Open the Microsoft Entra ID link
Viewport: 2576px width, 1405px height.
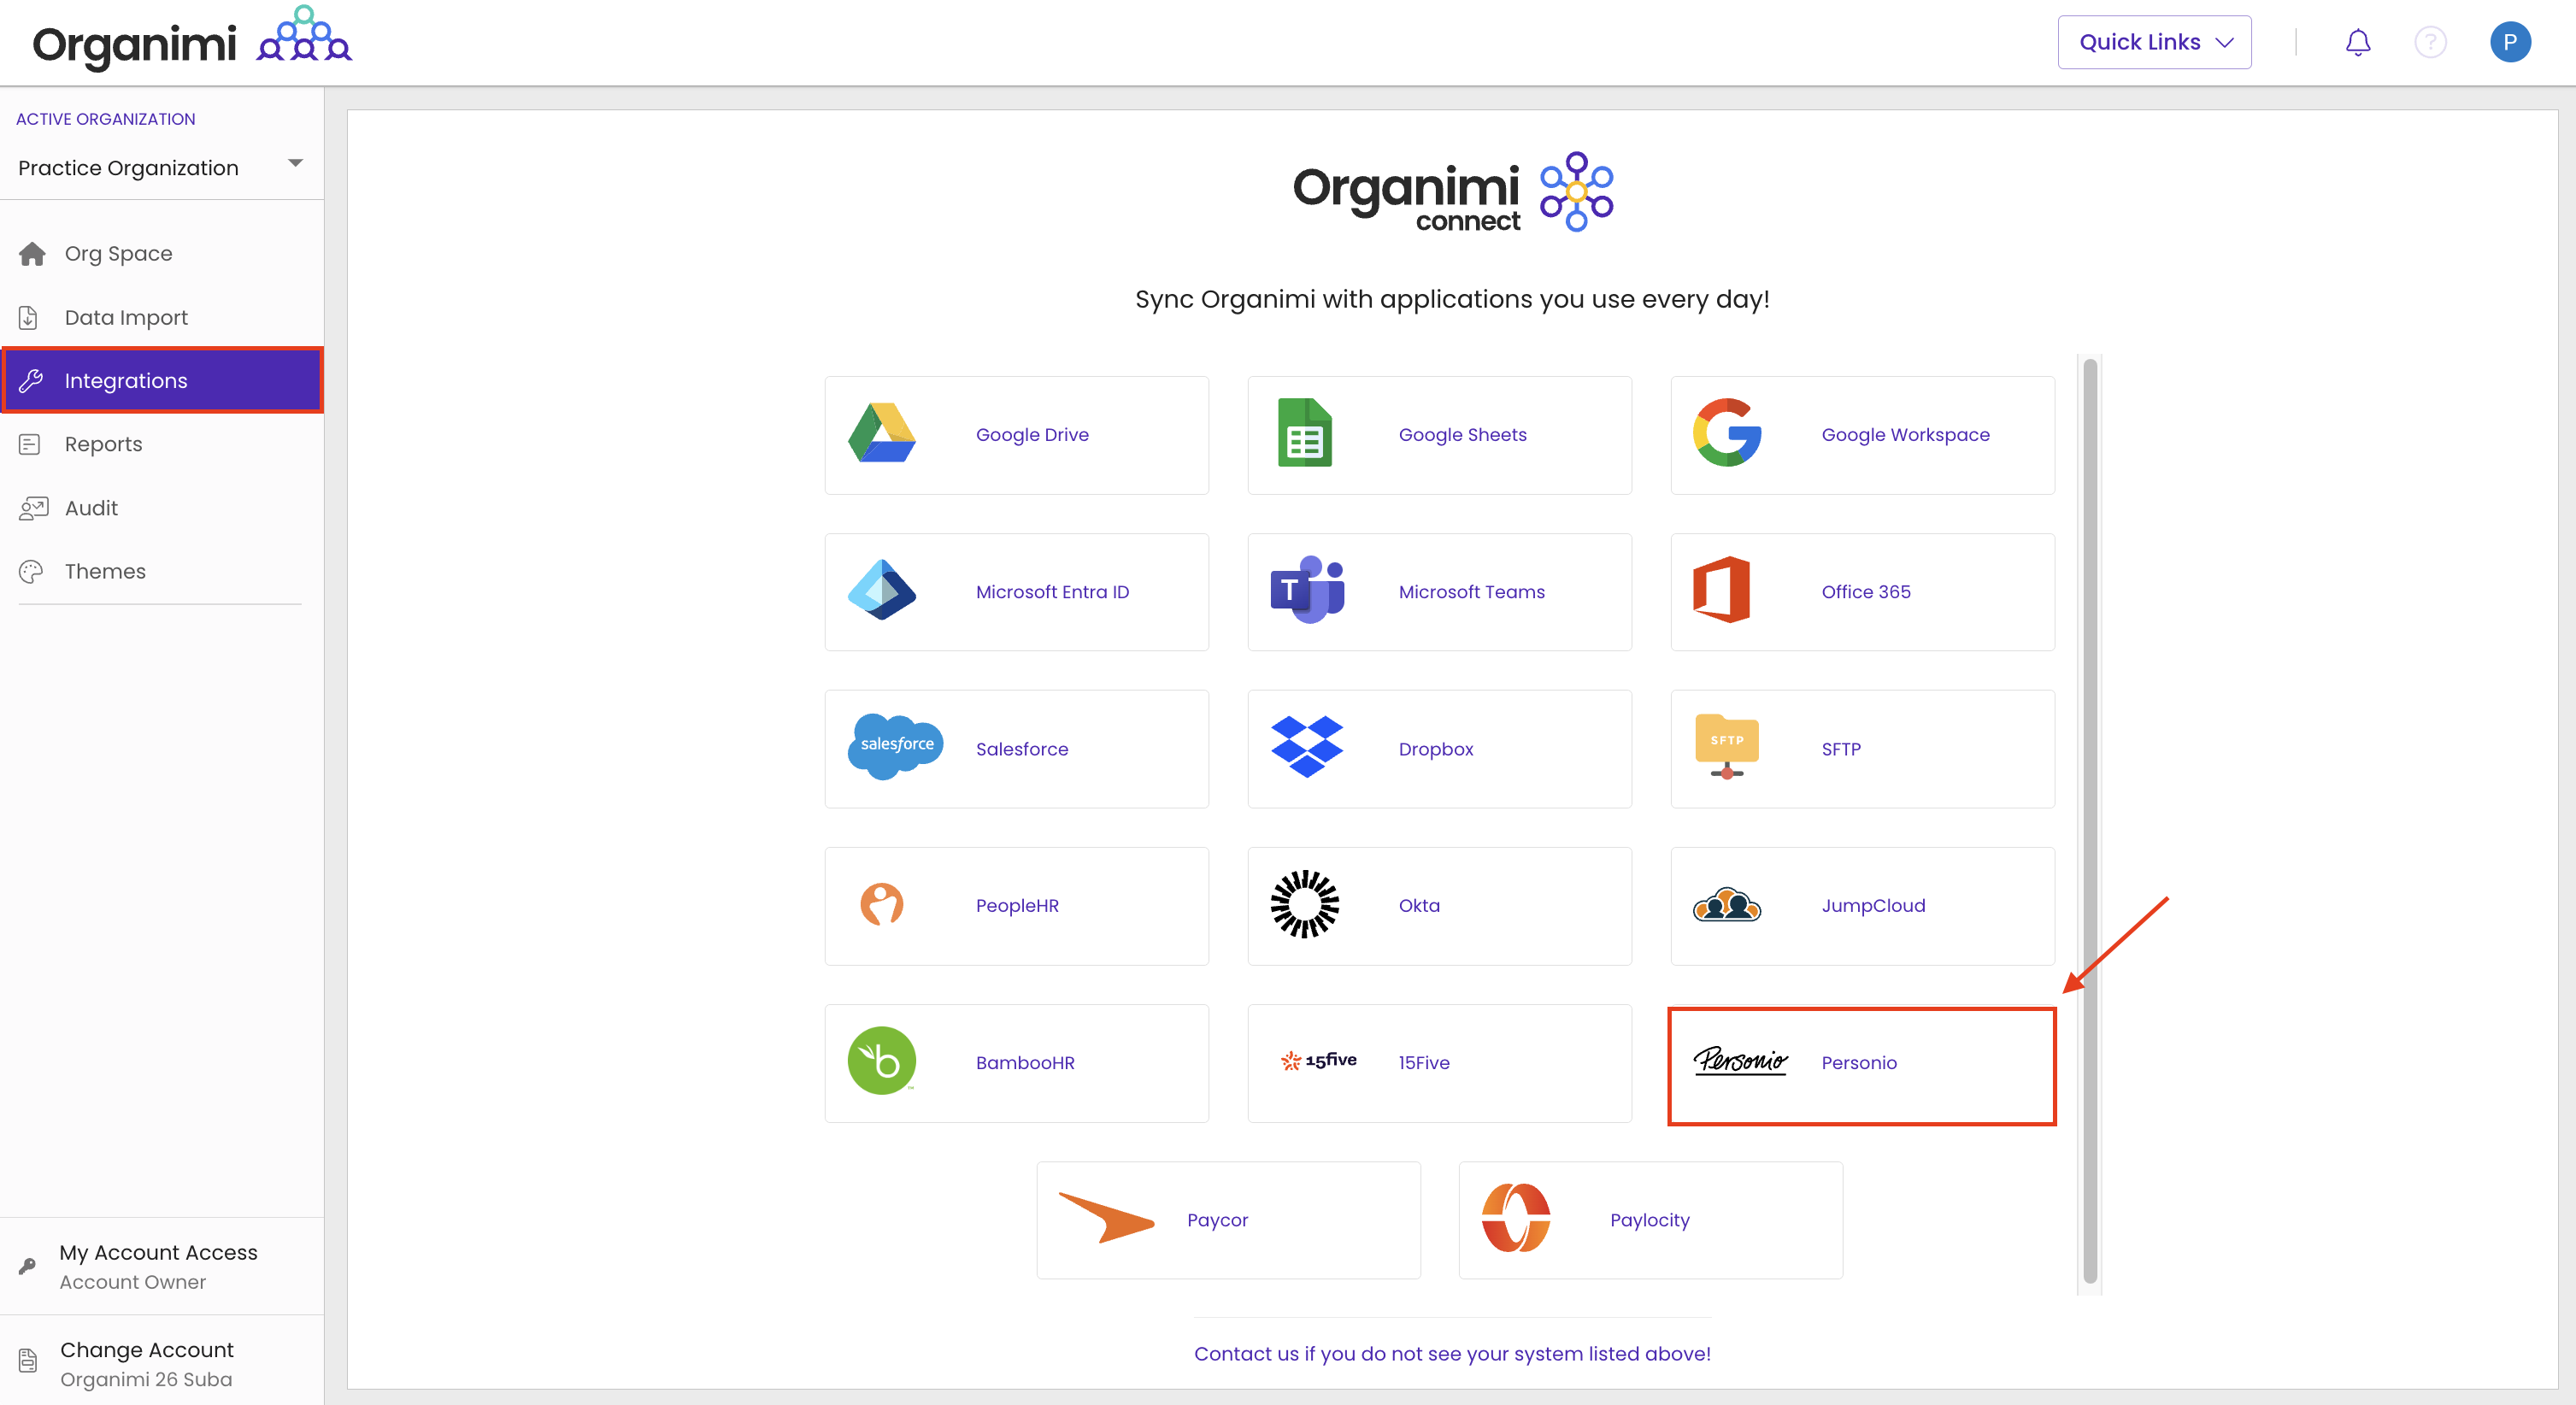tap(1052, 591)
